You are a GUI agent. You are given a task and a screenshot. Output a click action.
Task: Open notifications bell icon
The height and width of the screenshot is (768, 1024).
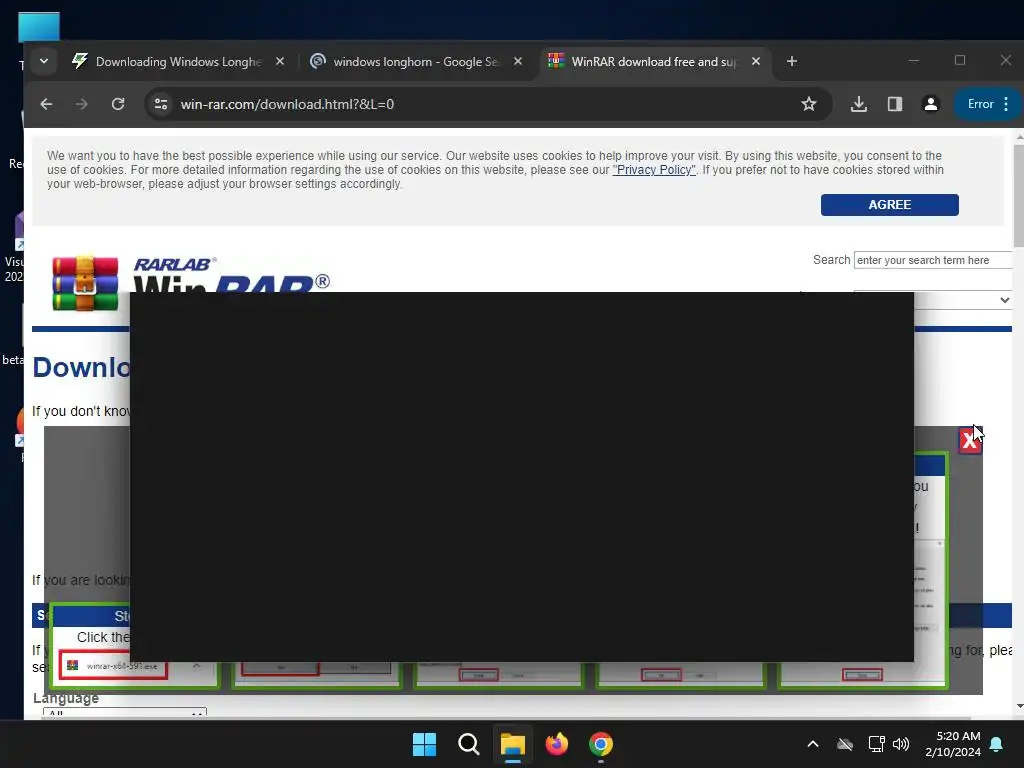point(997,744)
